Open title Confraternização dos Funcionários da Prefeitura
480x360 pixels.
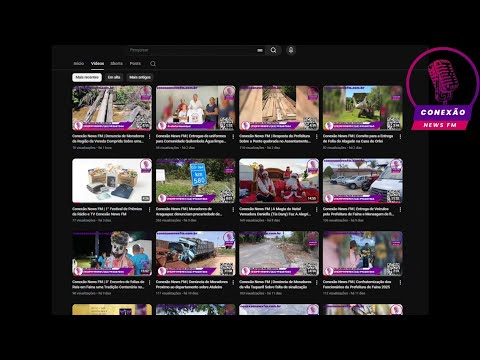coord(357,284)
